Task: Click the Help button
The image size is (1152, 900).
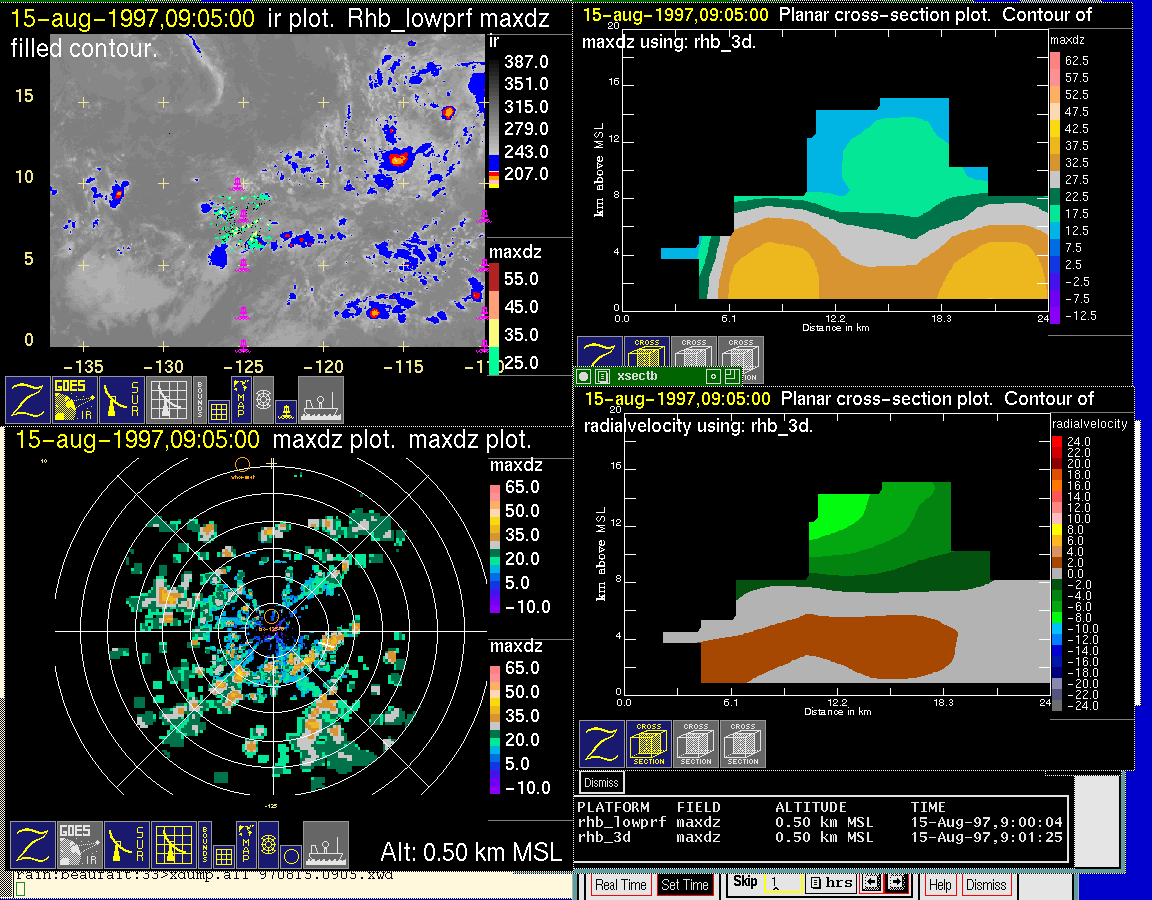Action: tap(940, 885)
